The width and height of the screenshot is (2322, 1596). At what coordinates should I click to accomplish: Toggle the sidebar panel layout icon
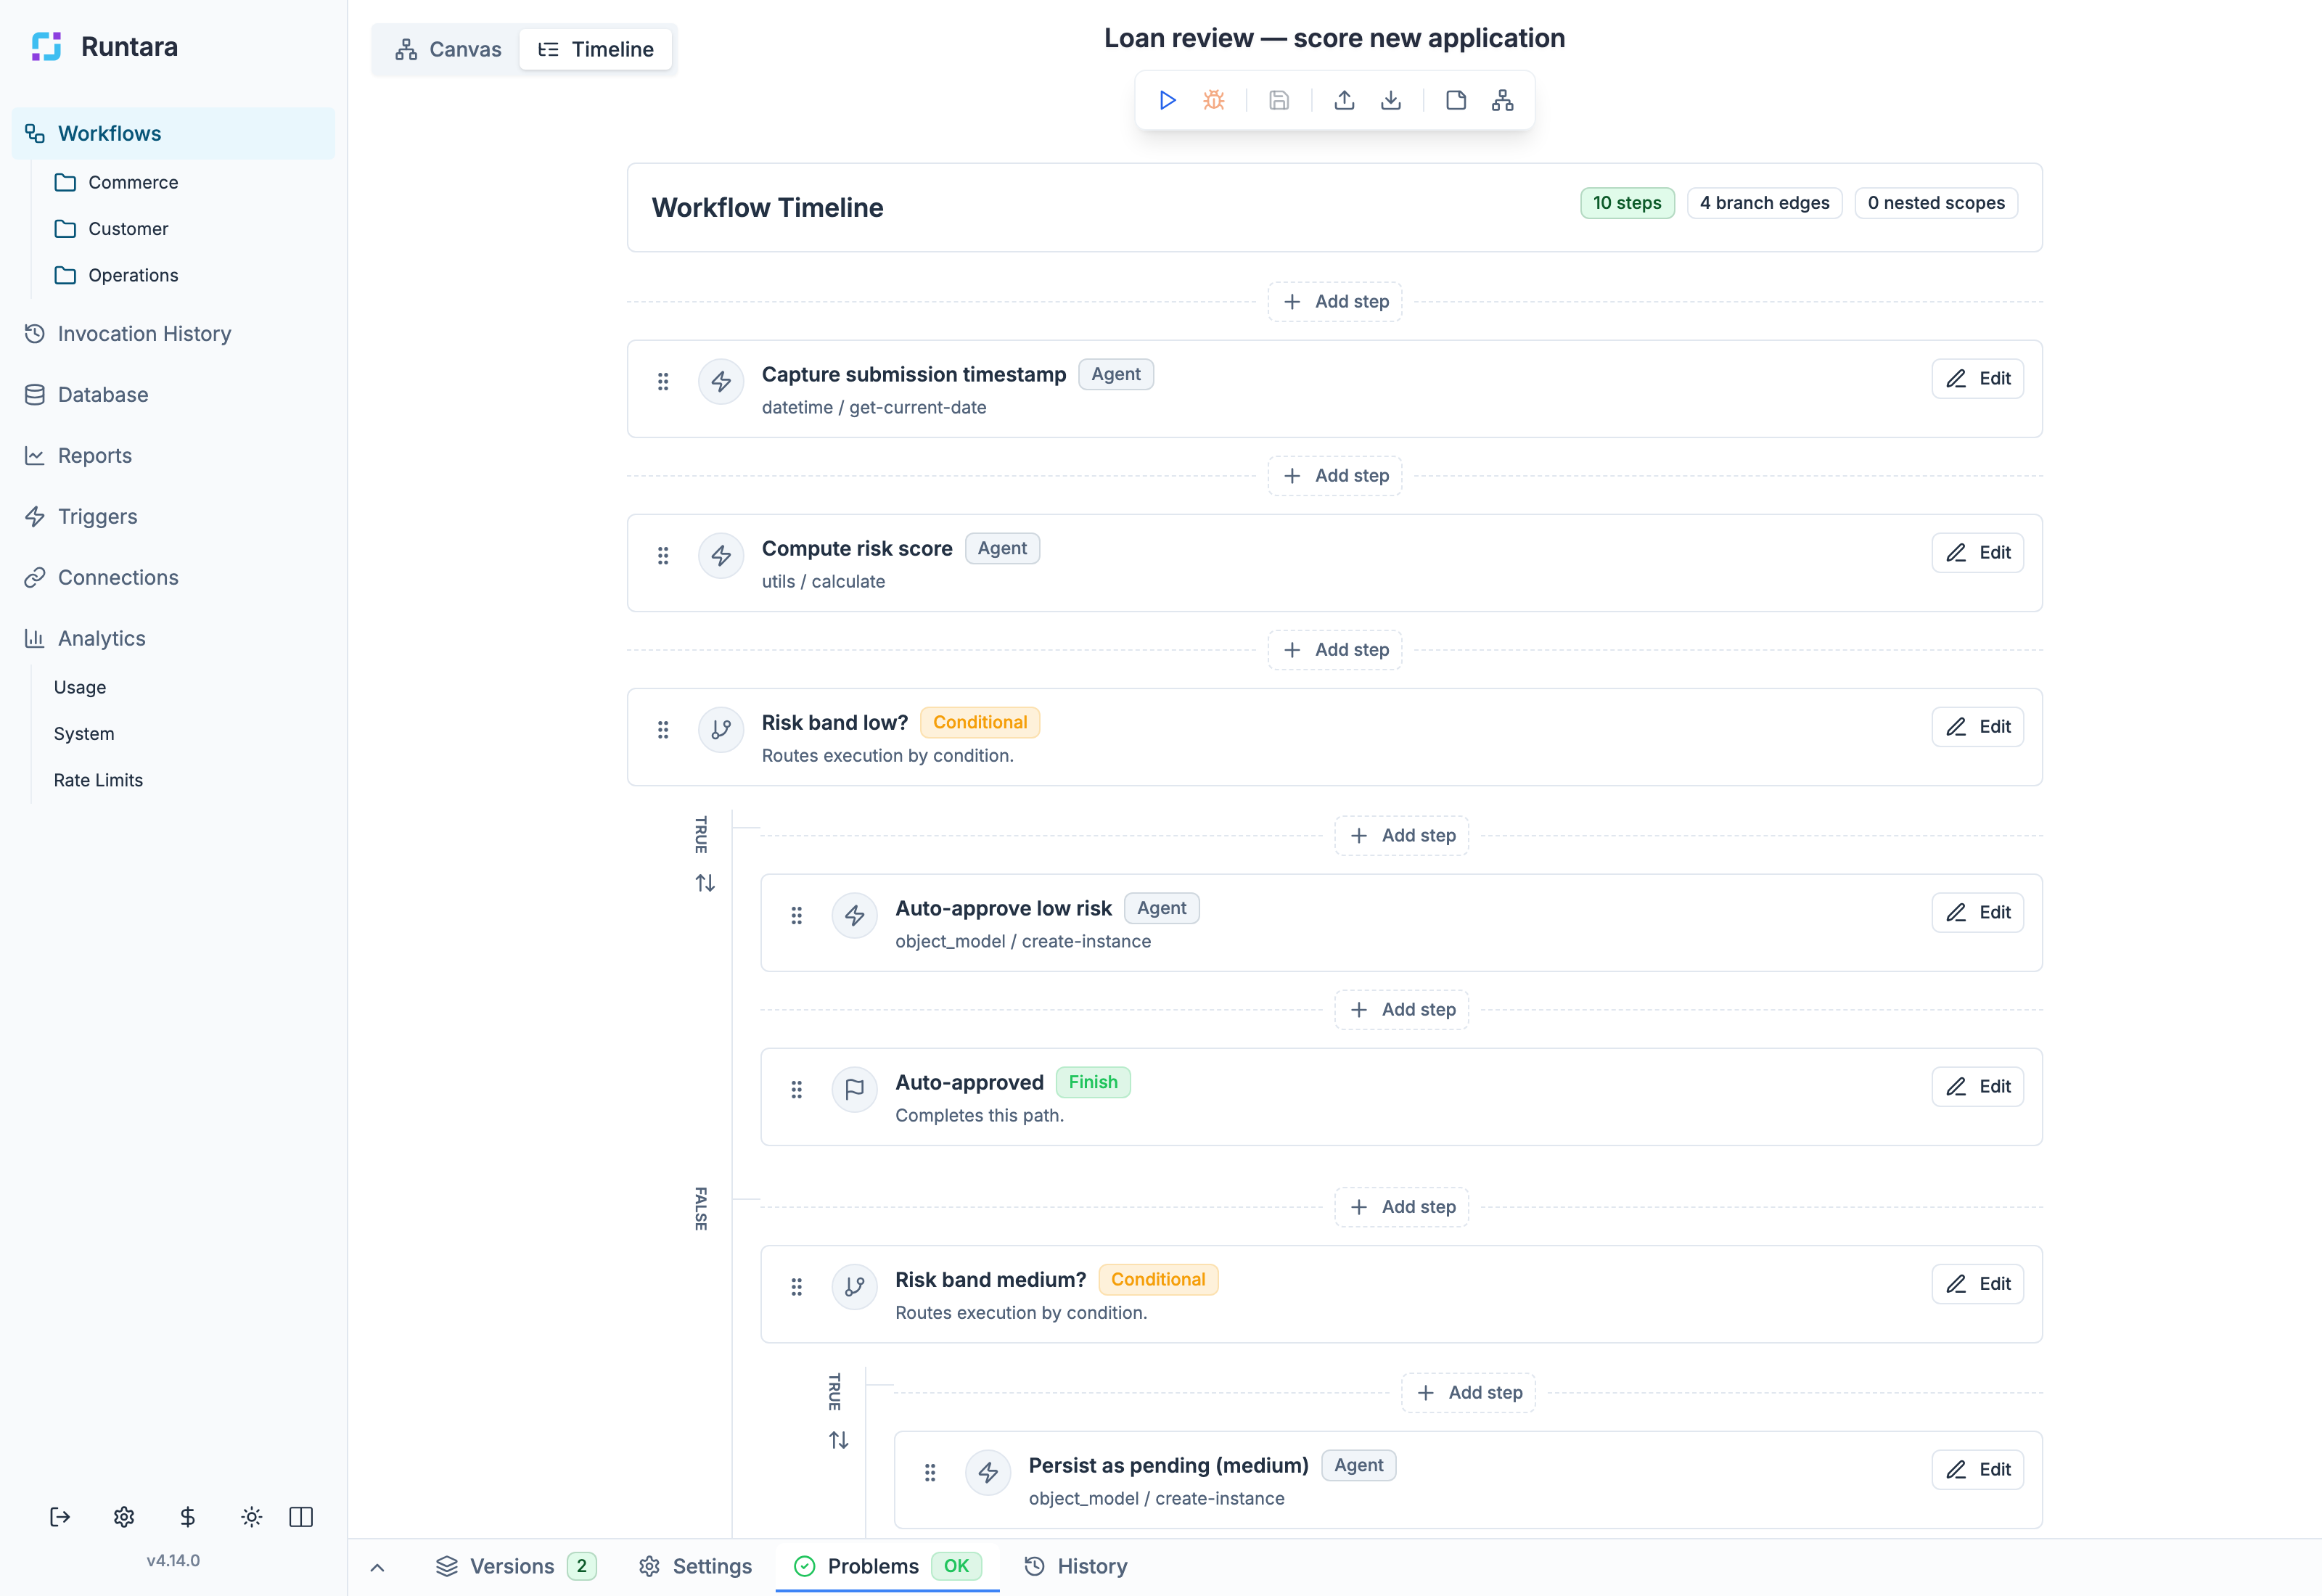tap(301, 1517)
